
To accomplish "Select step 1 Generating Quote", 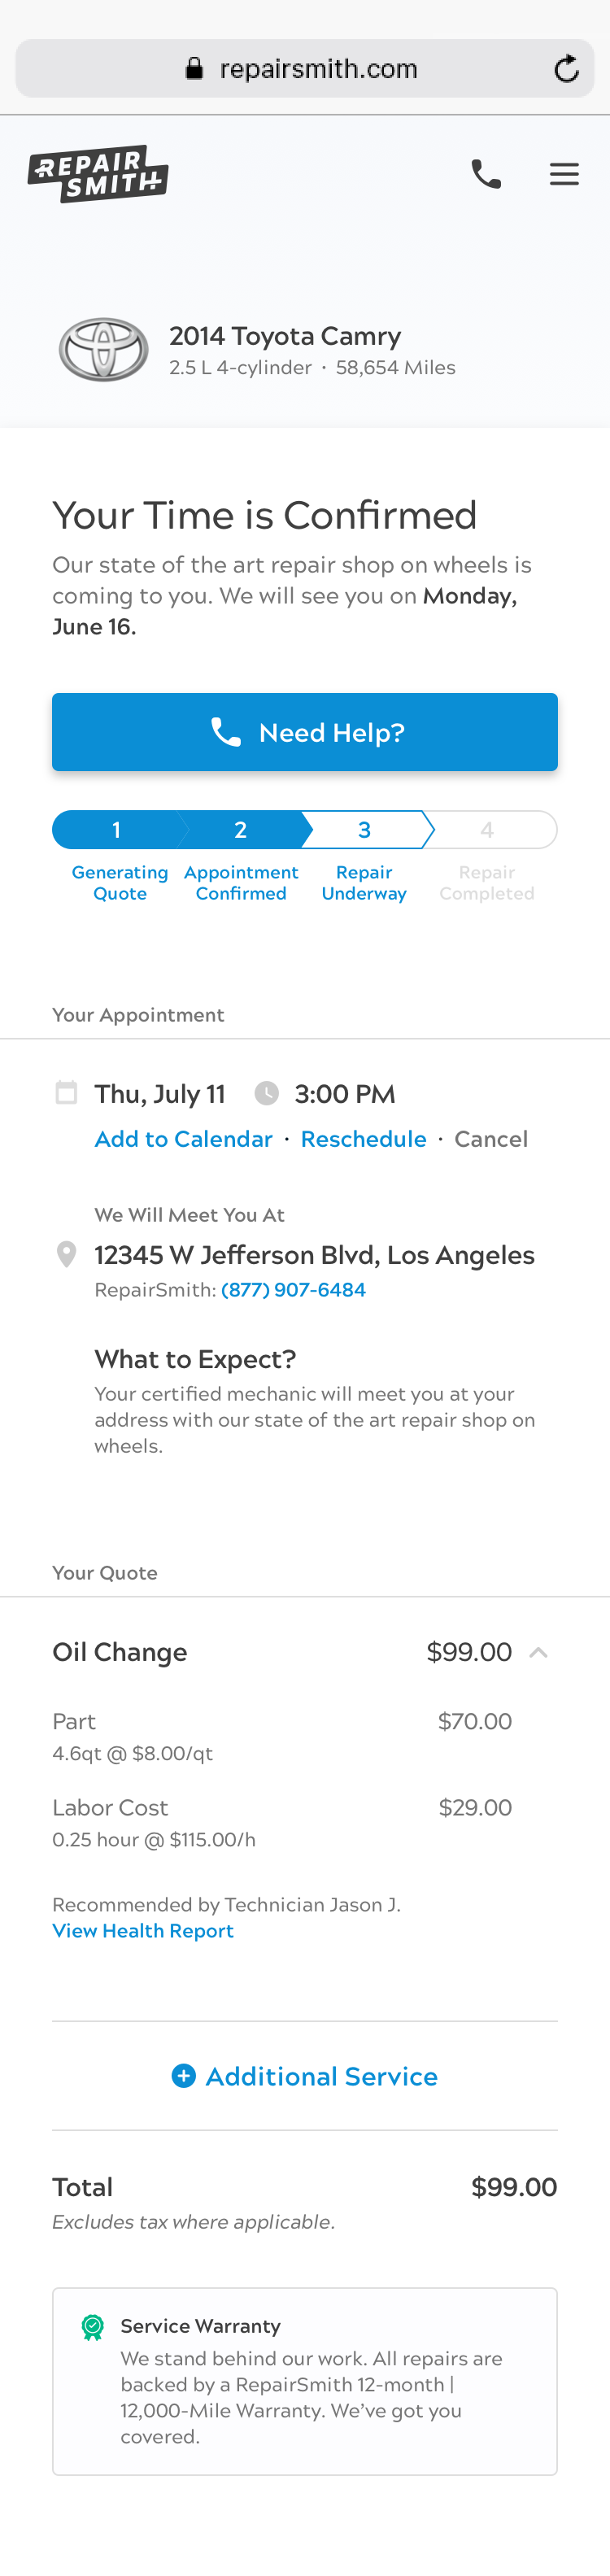I will click(x=117, y=830).
